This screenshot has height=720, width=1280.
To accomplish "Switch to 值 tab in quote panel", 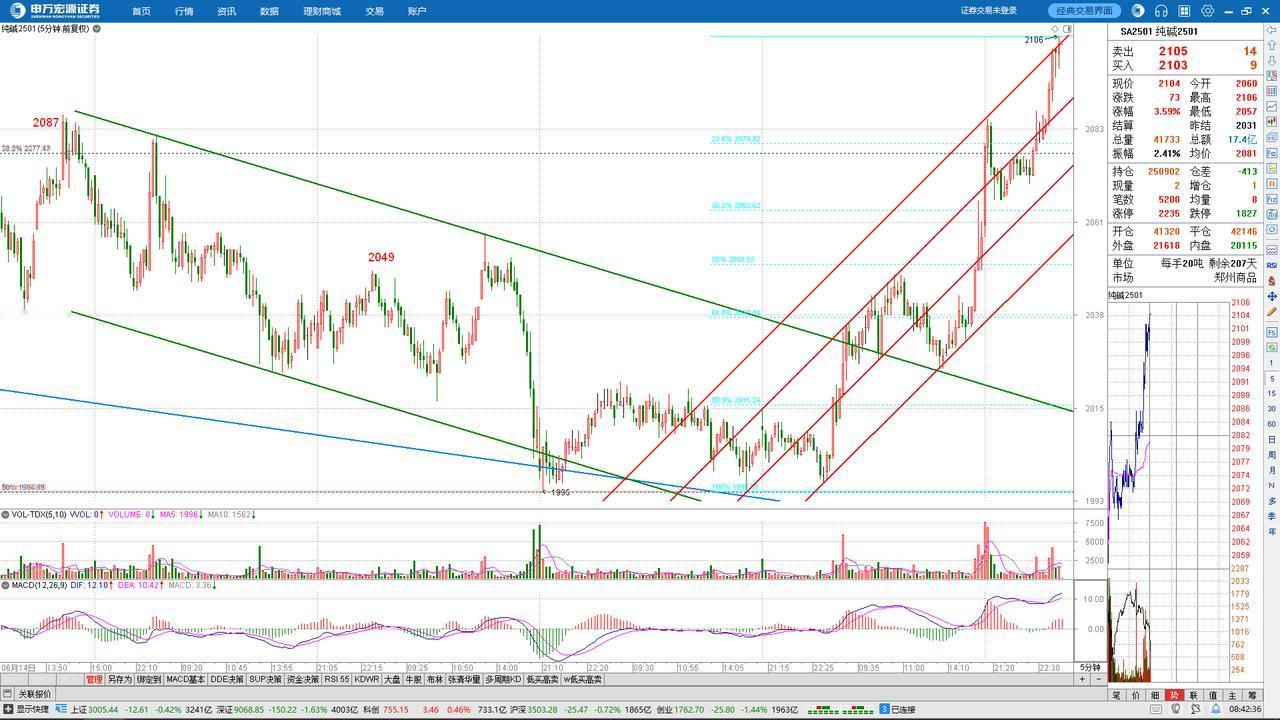I will [x=1213, y=695].
